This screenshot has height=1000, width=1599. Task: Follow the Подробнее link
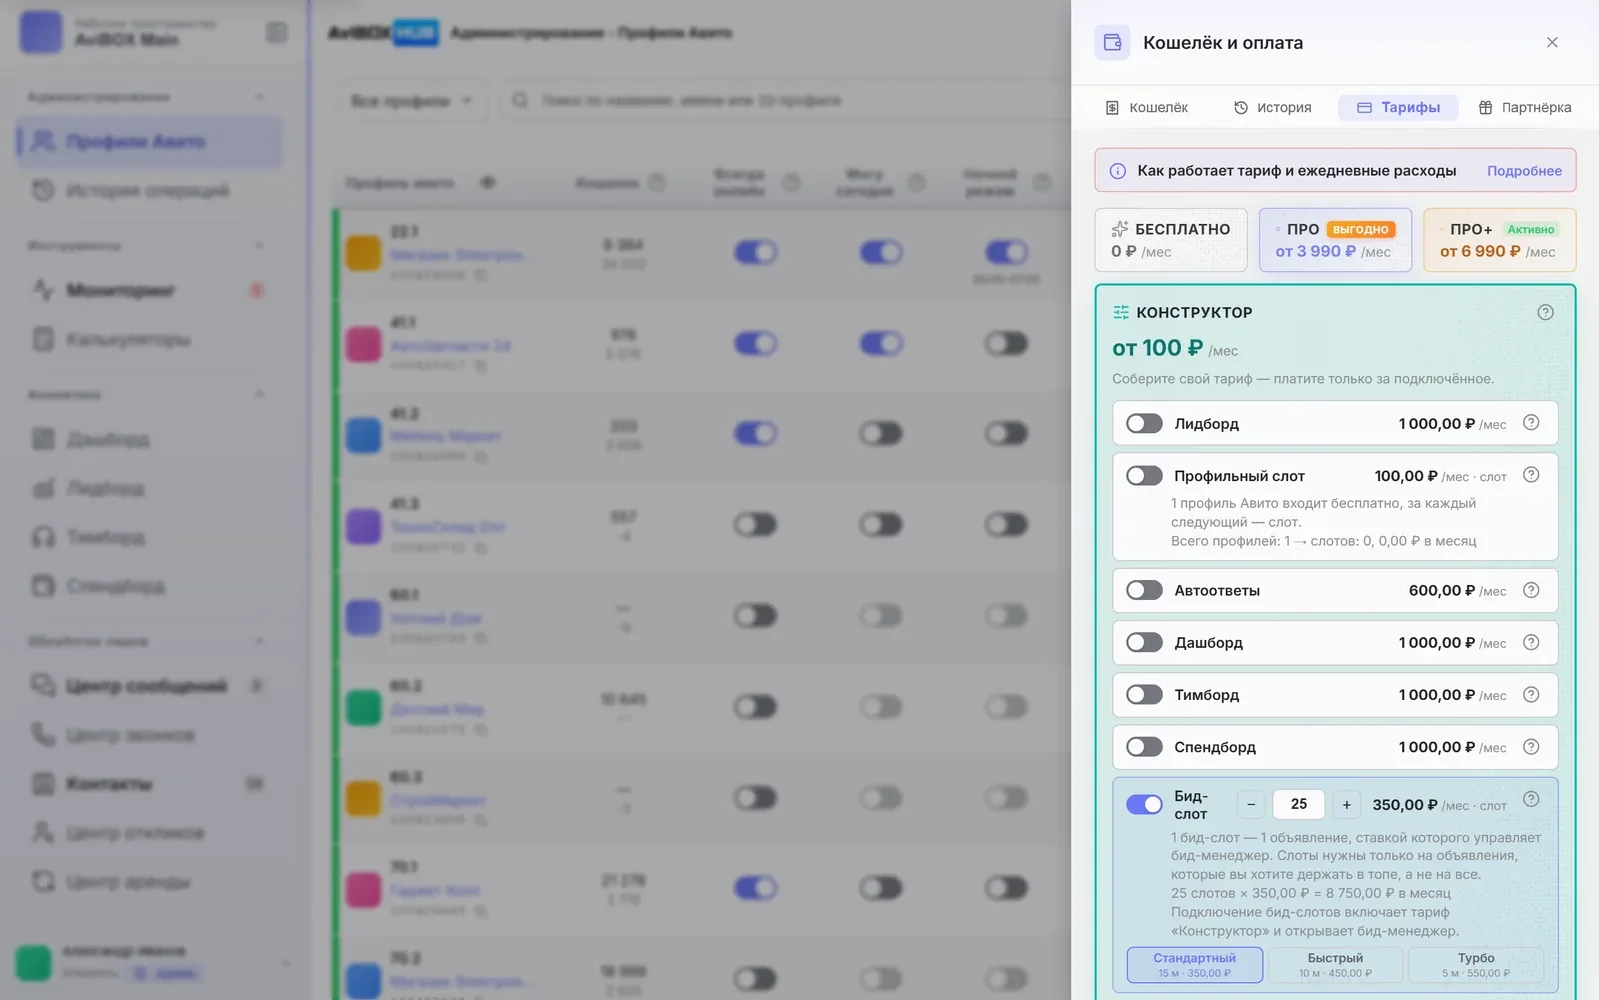pyautogui.click(x=1524, y=171)
